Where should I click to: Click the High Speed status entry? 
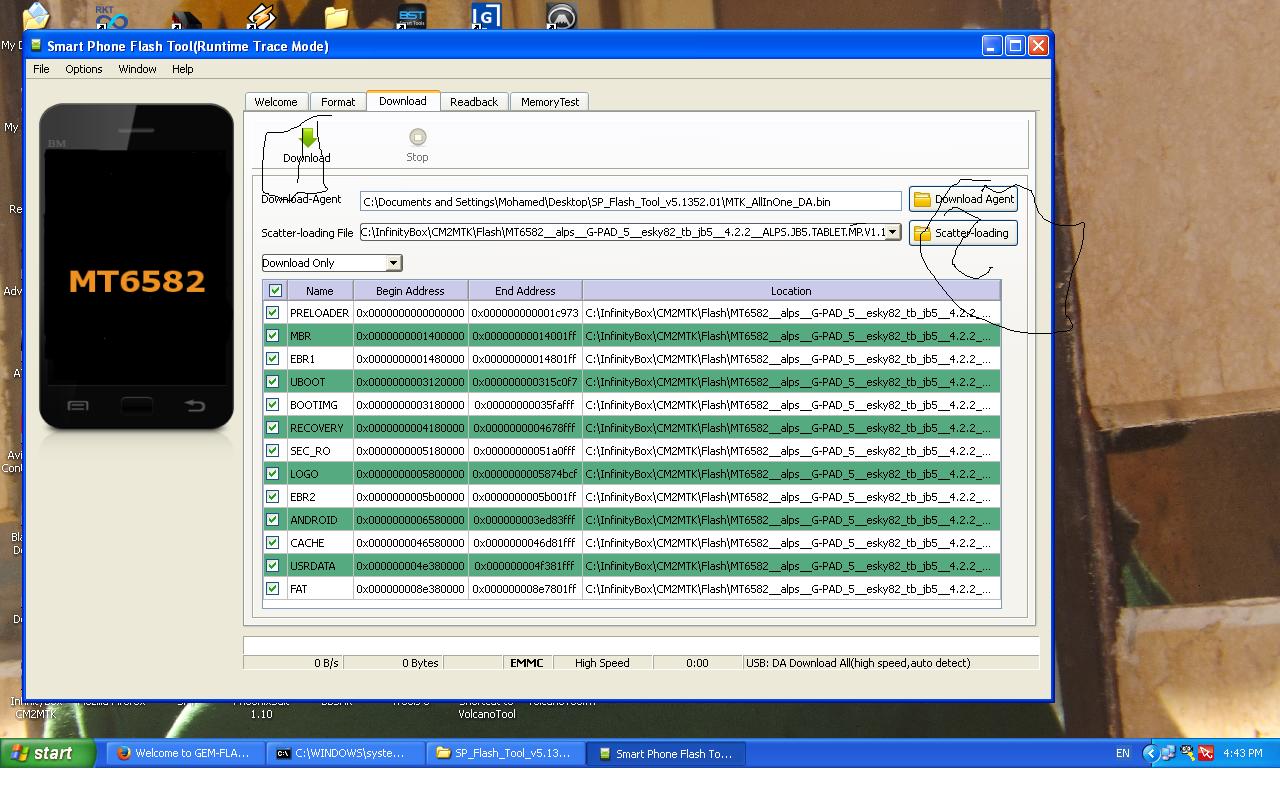602,663
